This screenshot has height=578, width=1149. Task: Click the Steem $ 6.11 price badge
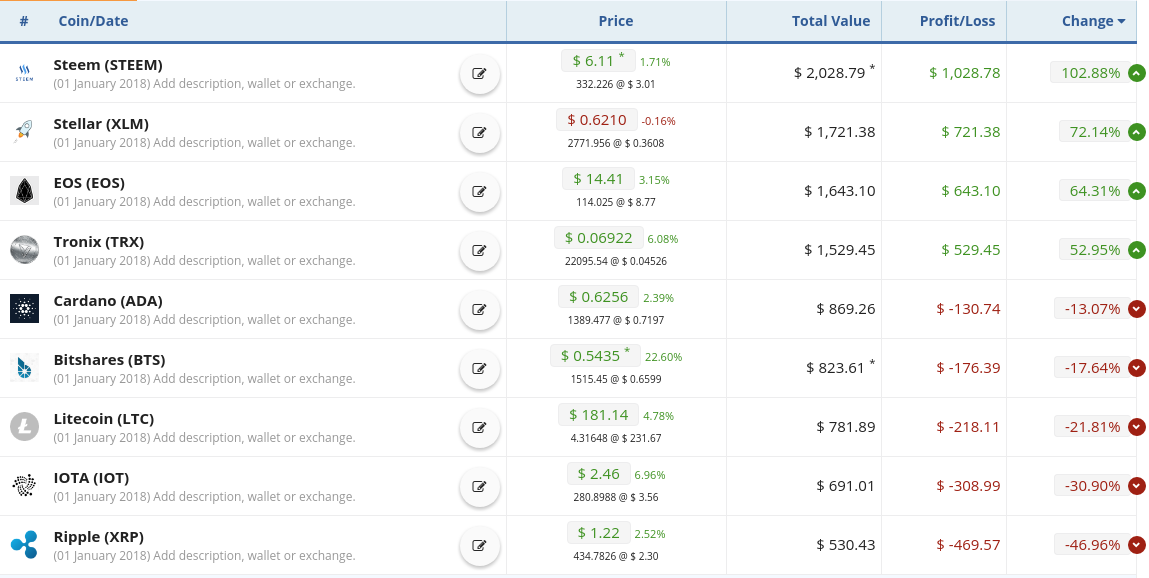pos(598,61)
